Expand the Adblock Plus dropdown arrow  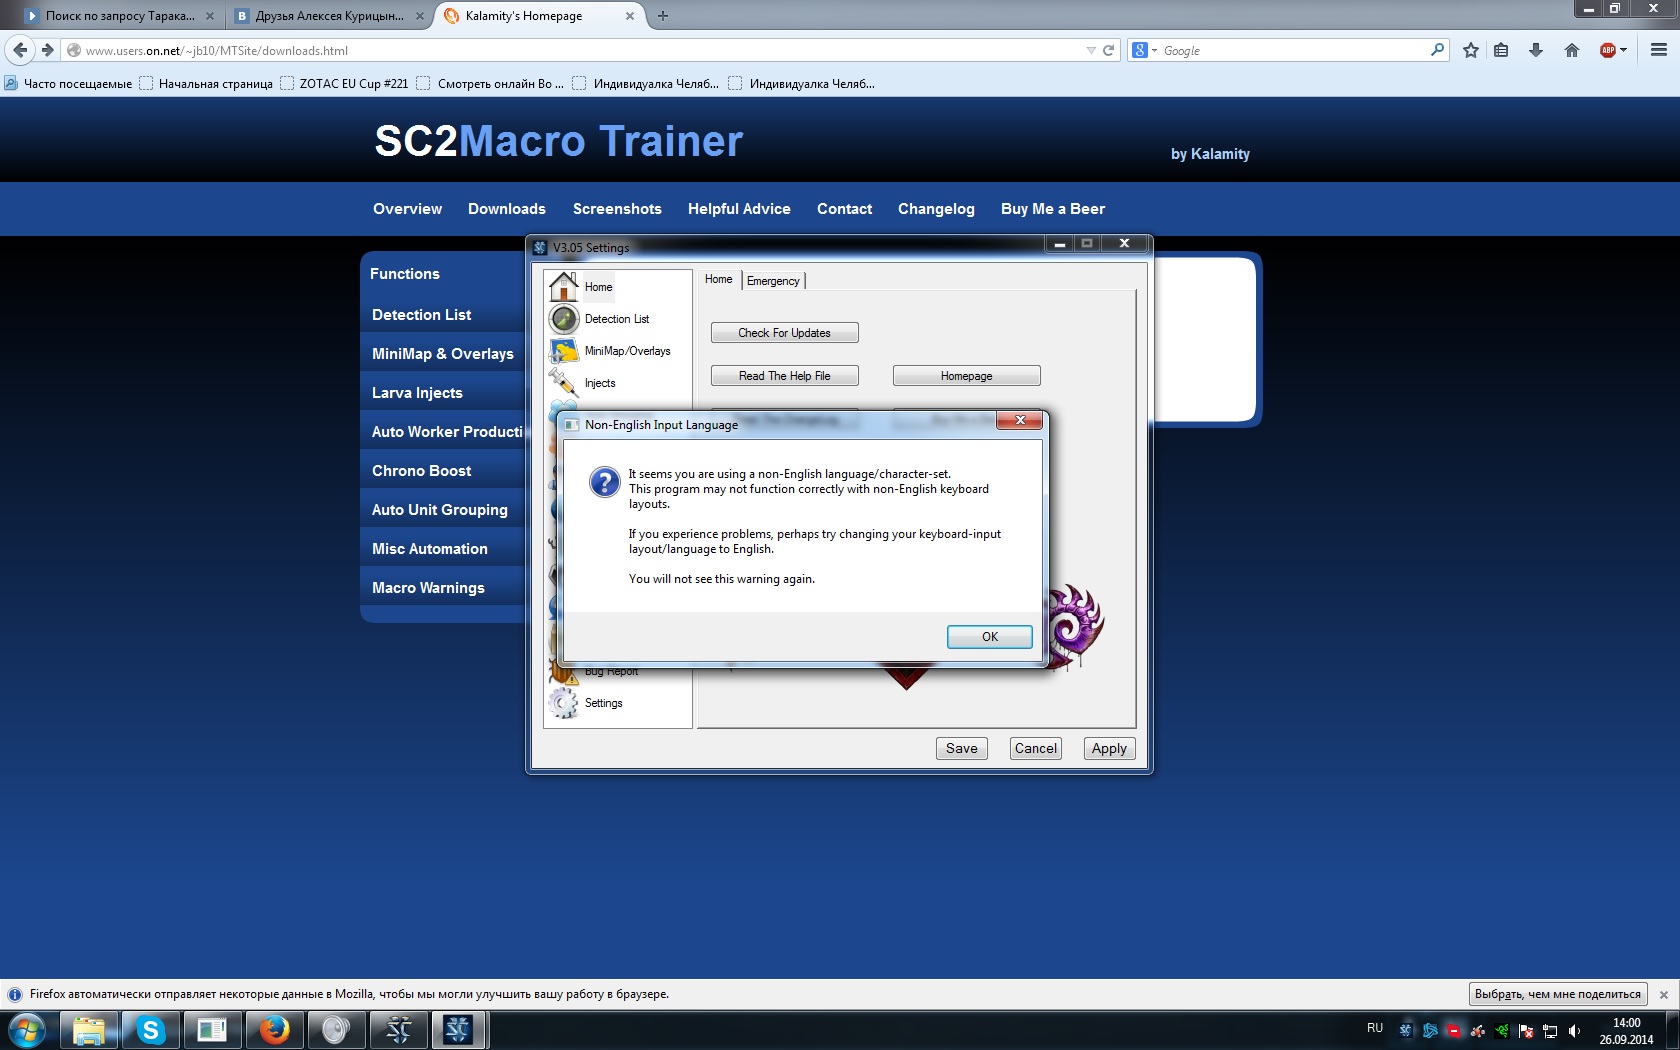pos(1623,50)
